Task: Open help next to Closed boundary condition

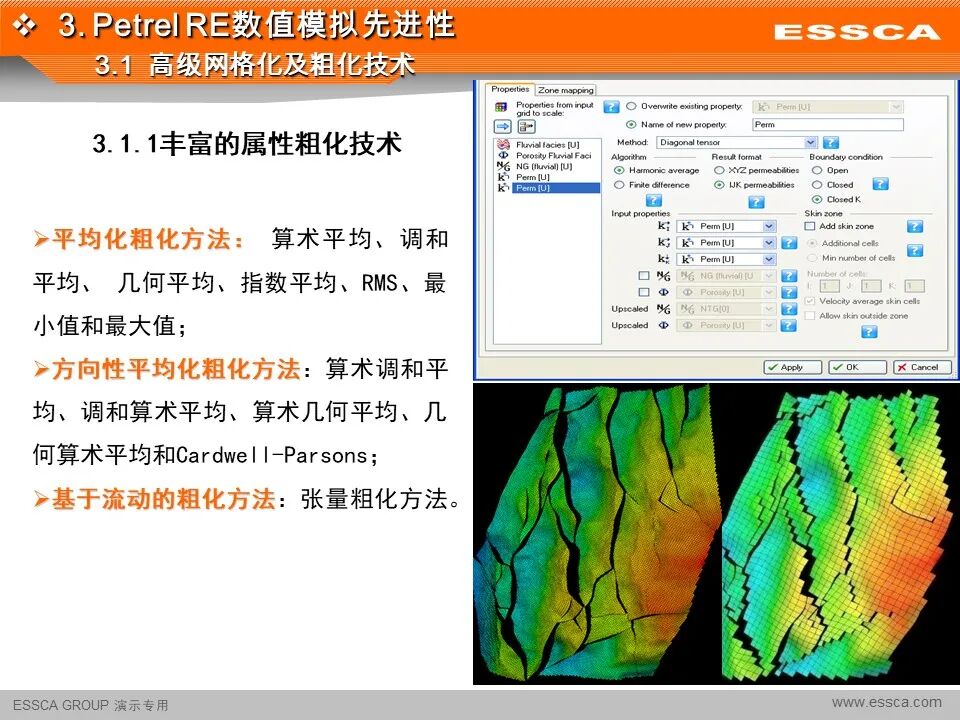Action: click(880, 184)
